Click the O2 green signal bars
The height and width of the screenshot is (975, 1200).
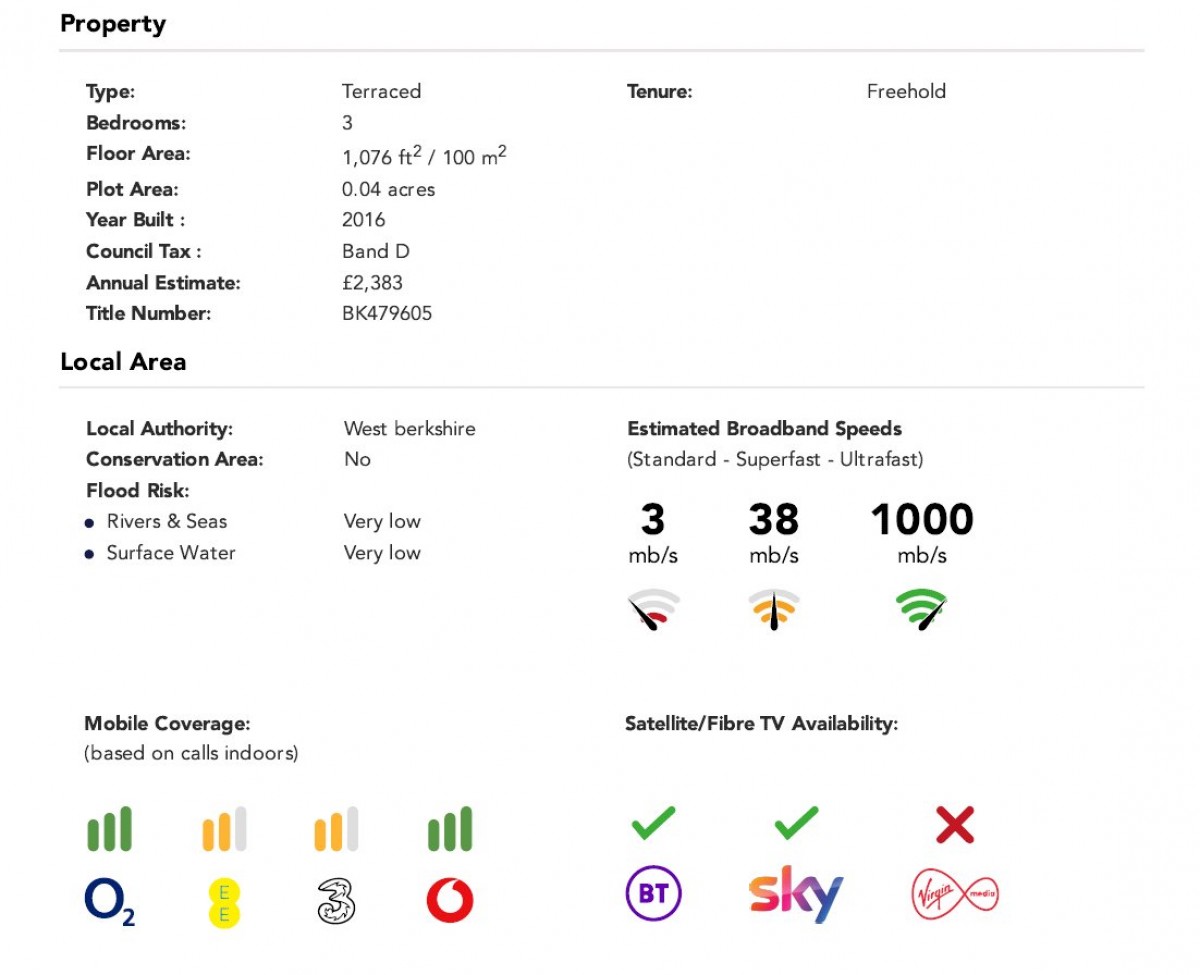click(109, 829)
